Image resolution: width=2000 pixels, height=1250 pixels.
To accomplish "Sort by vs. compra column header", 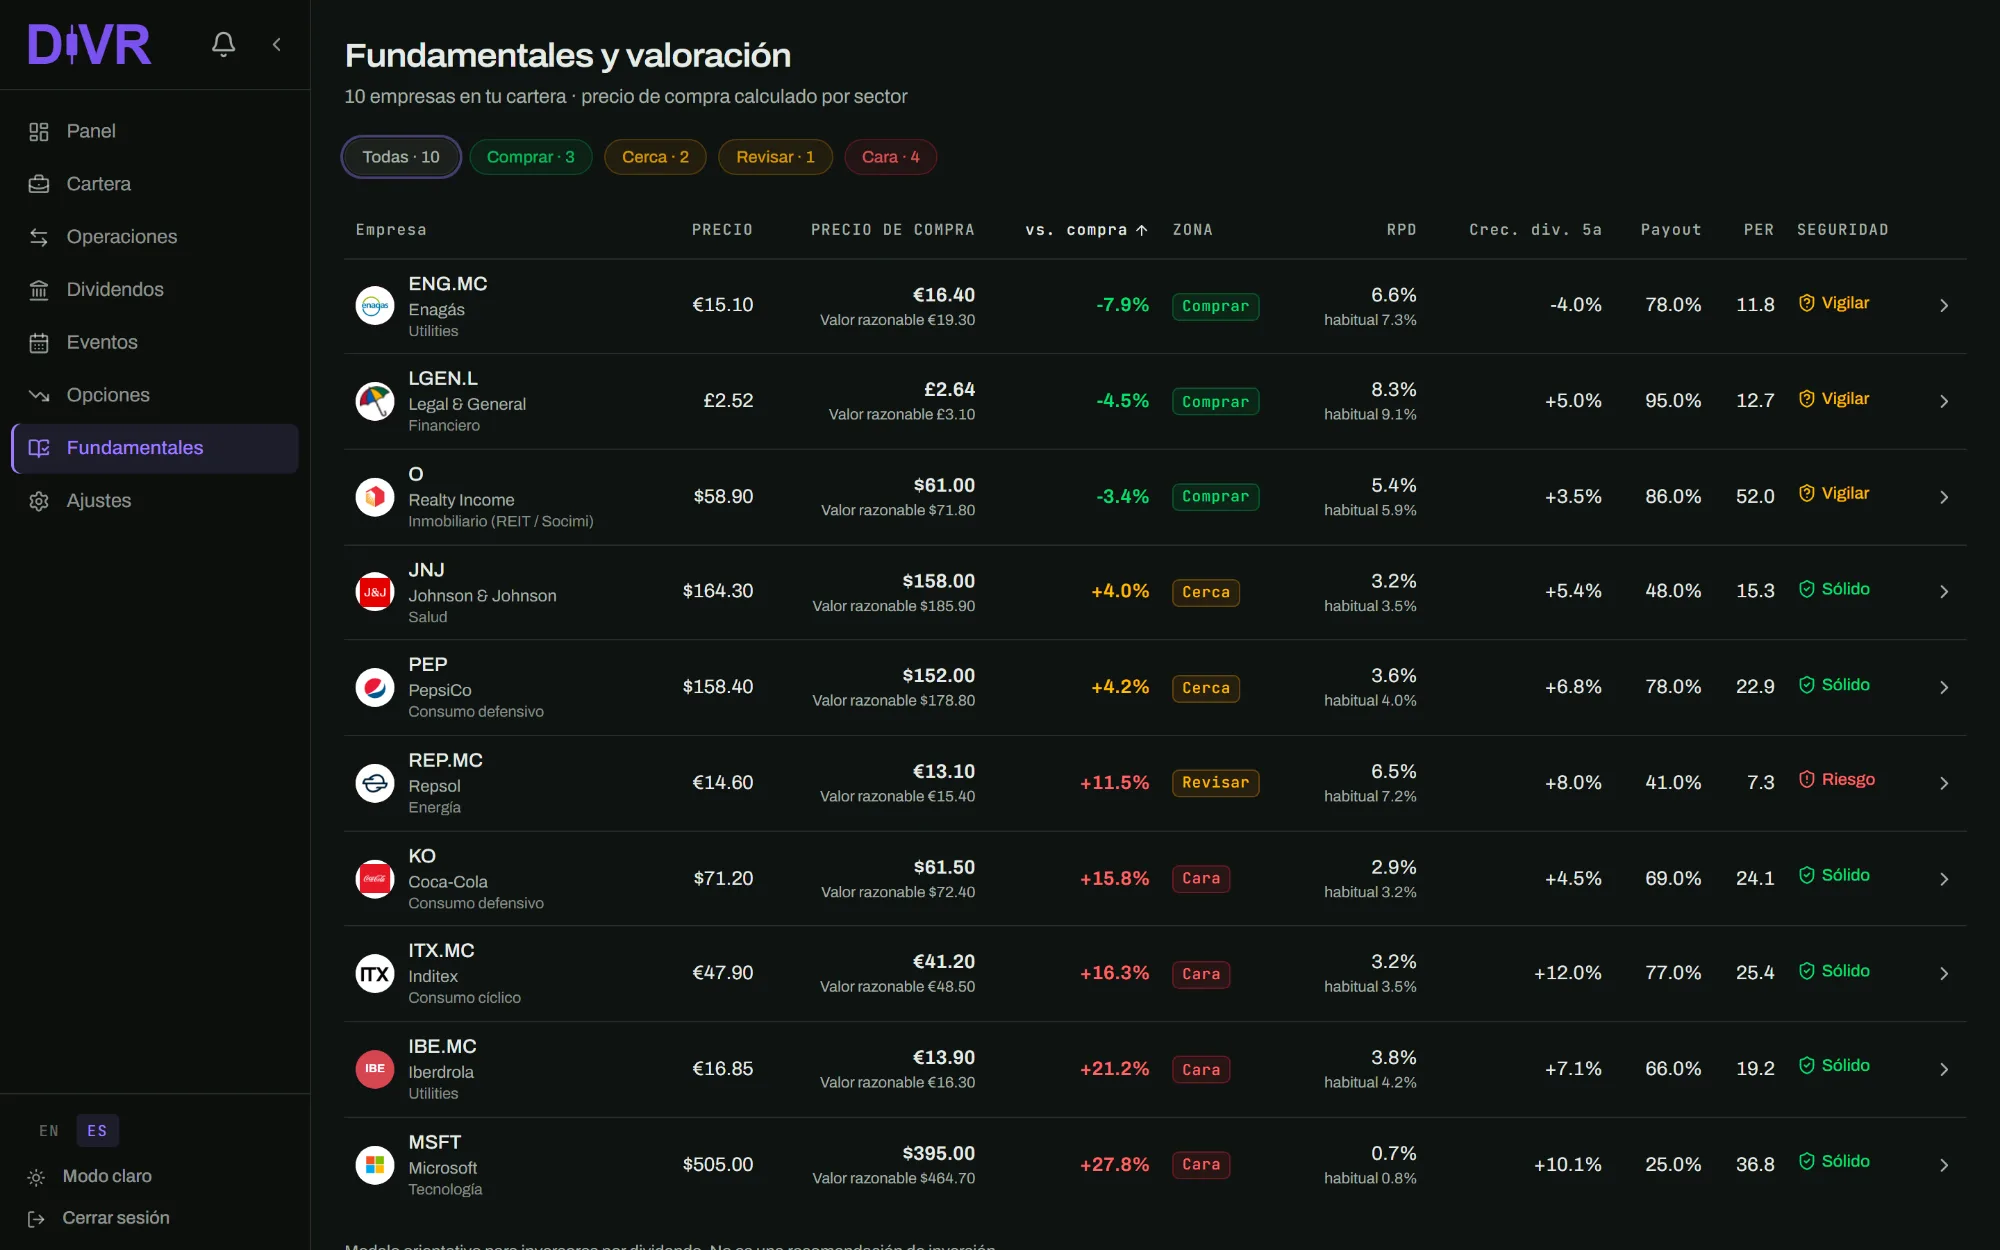I will tap(1086, 230).
